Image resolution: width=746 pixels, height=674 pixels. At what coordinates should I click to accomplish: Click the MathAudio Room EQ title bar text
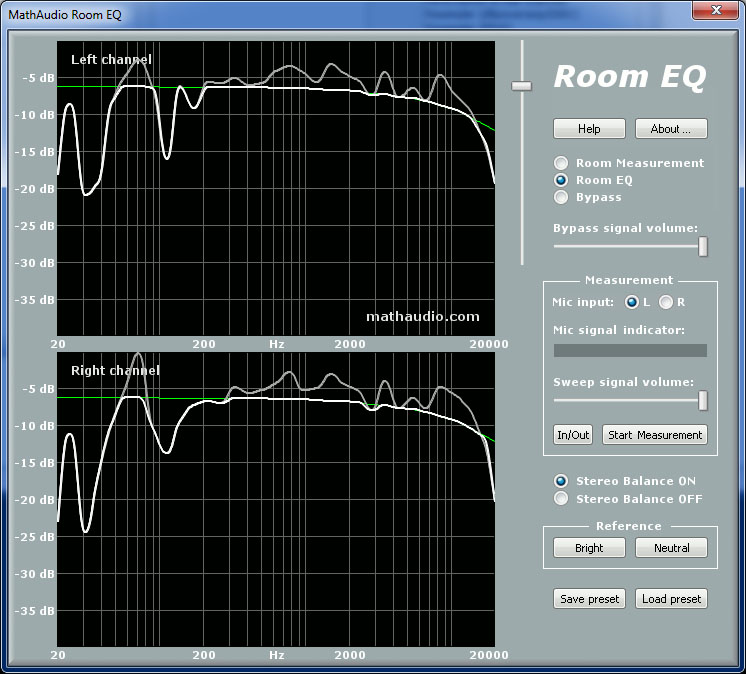[x=65, y=15]
